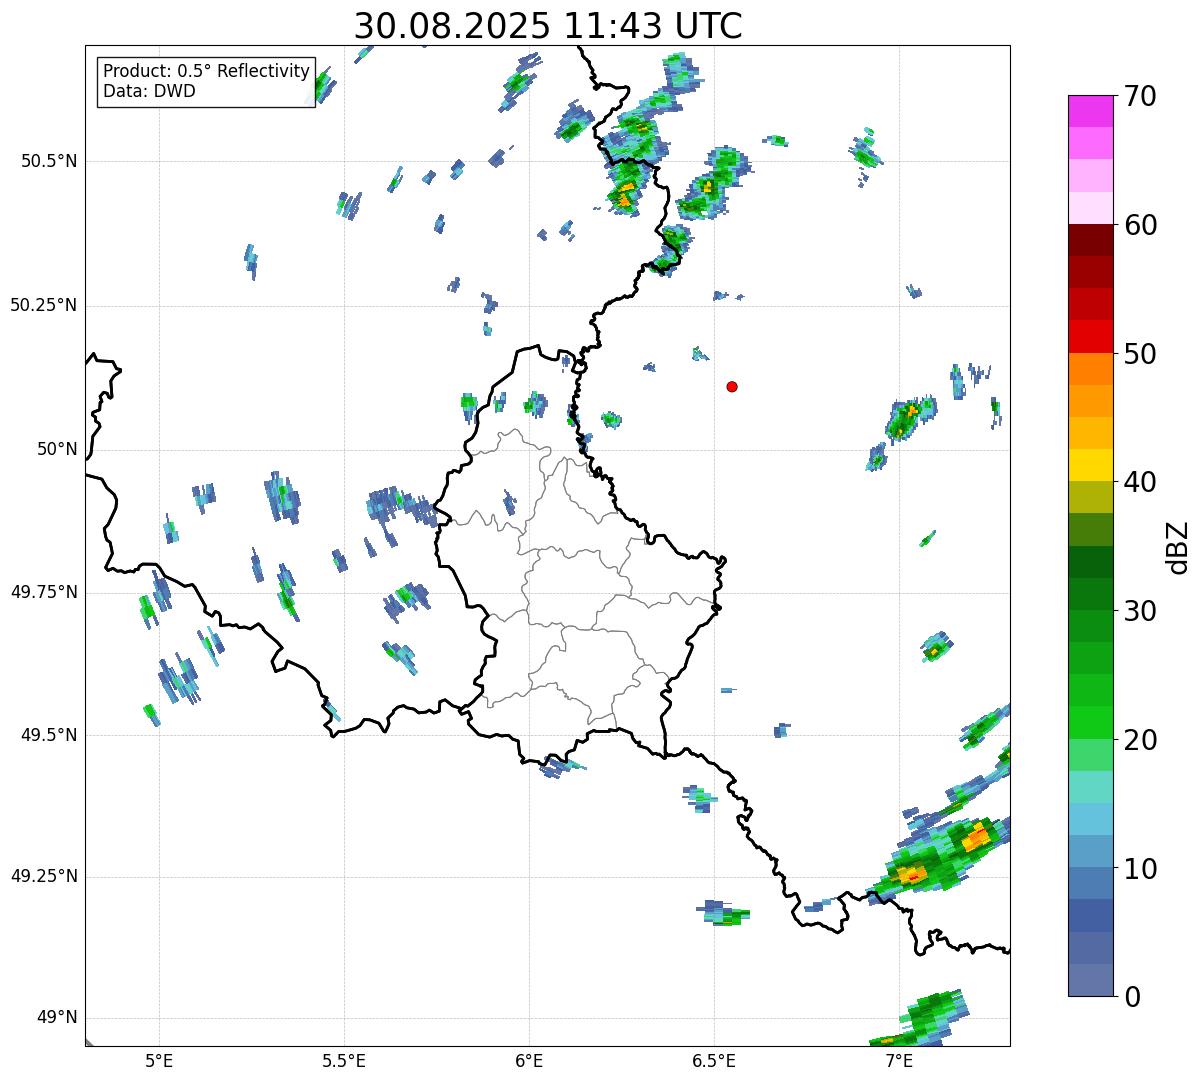The image size is (1202, 1081).
Task: Click the latitude label "49.25°N"
Action: (44, 876)
